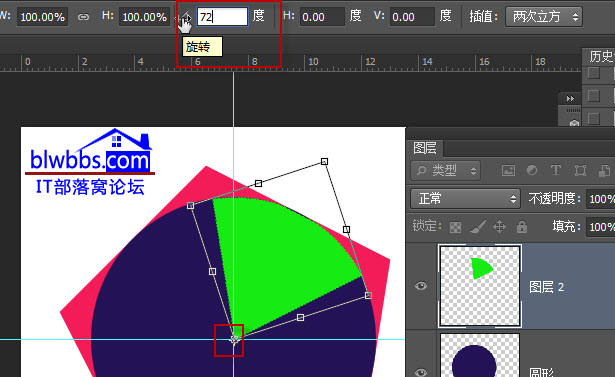Lock transparent pixels with the checkerboard icon
This screenshot has width=615, height=377.
[455, 227]
